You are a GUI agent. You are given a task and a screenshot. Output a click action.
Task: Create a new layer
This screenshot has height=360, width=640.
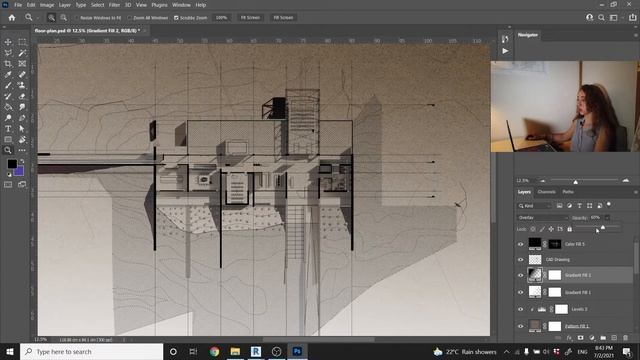click(614, 338)
